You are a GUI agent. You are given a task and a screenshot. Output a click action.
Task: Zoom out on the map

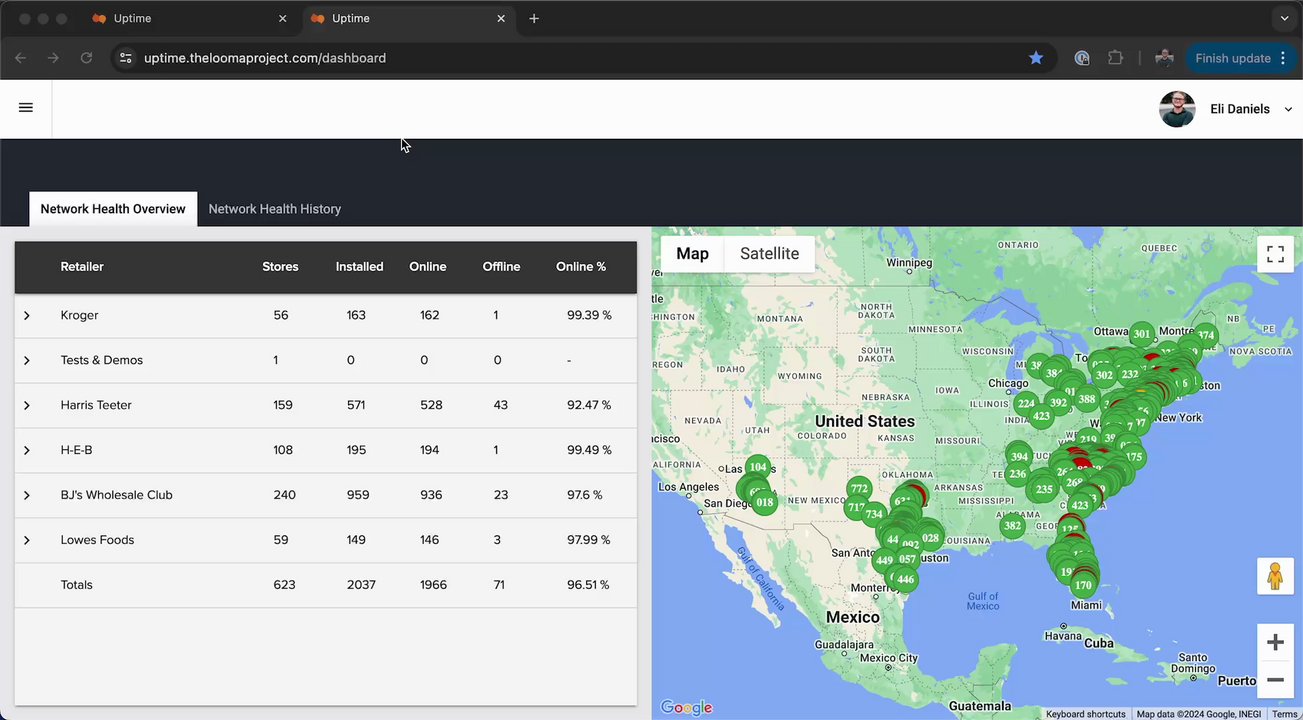click(x=1275, y=679)
